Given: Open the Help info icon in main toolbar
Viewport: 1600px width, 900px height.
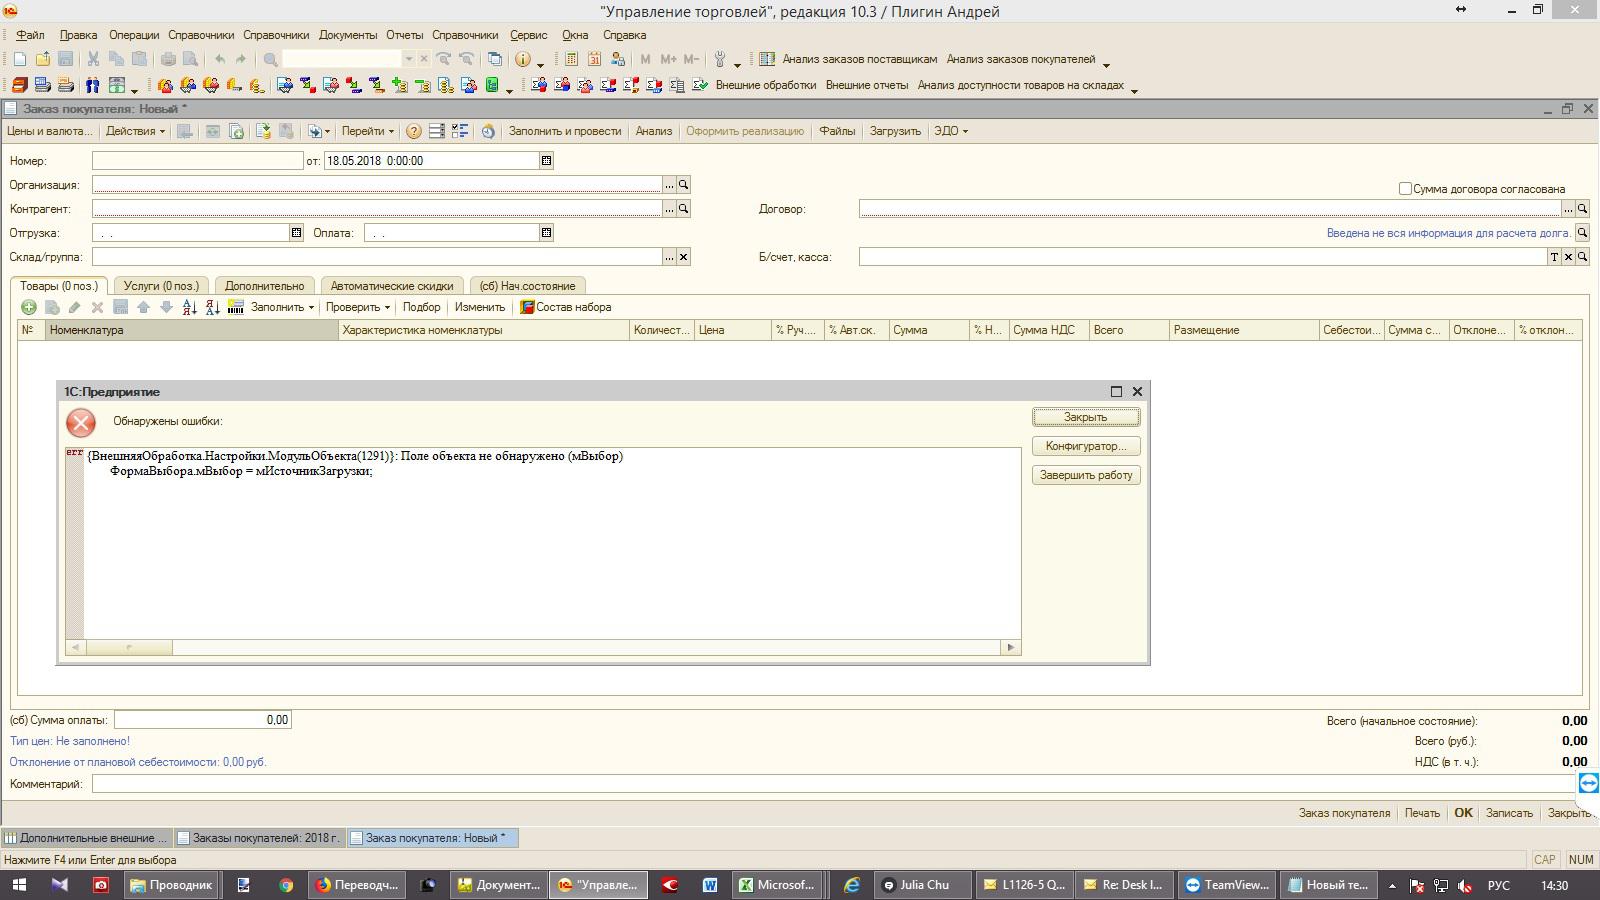Looking at the screenshot, I should [522, 60].
